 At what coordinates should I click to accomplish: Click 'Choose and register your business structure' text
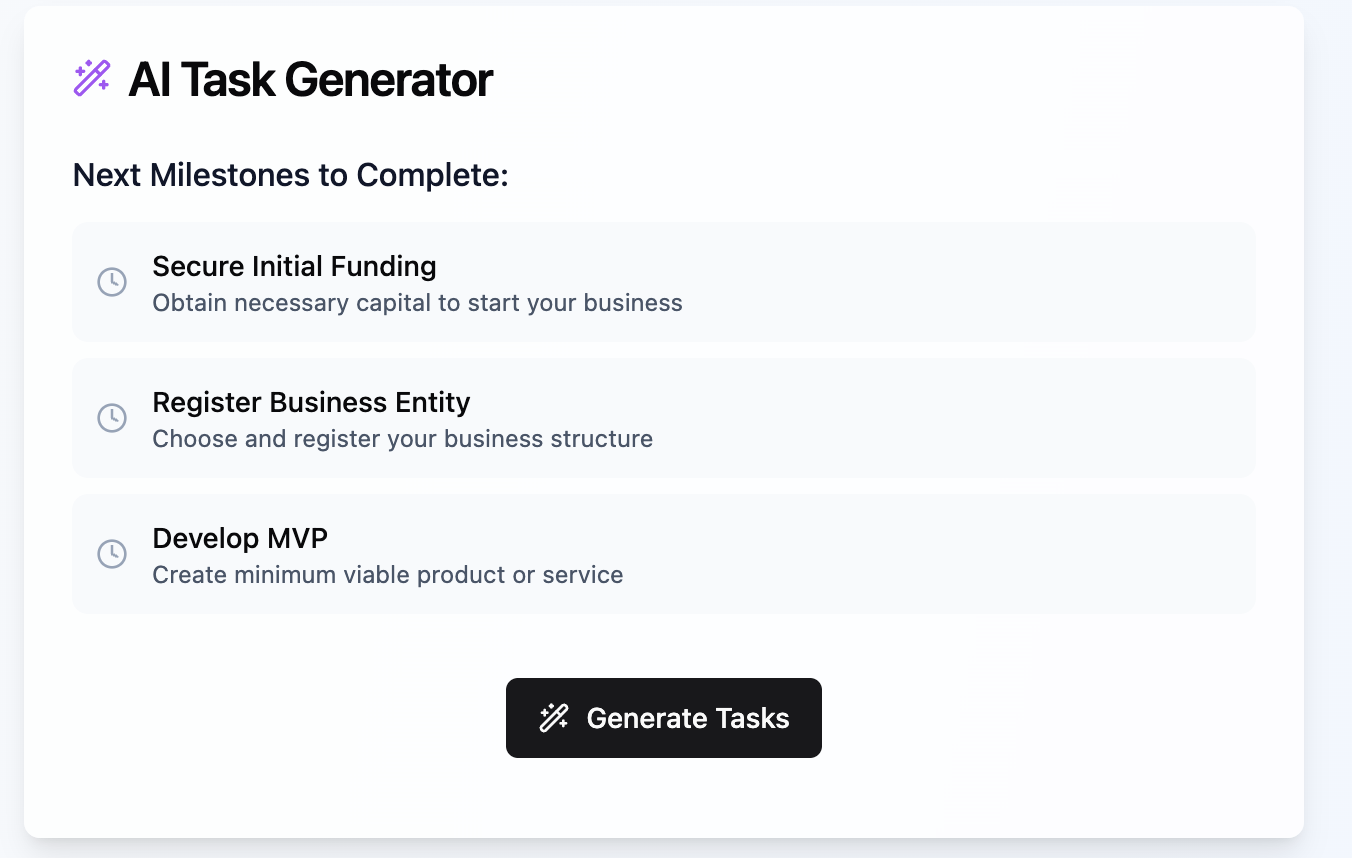[x=402, y=439]
